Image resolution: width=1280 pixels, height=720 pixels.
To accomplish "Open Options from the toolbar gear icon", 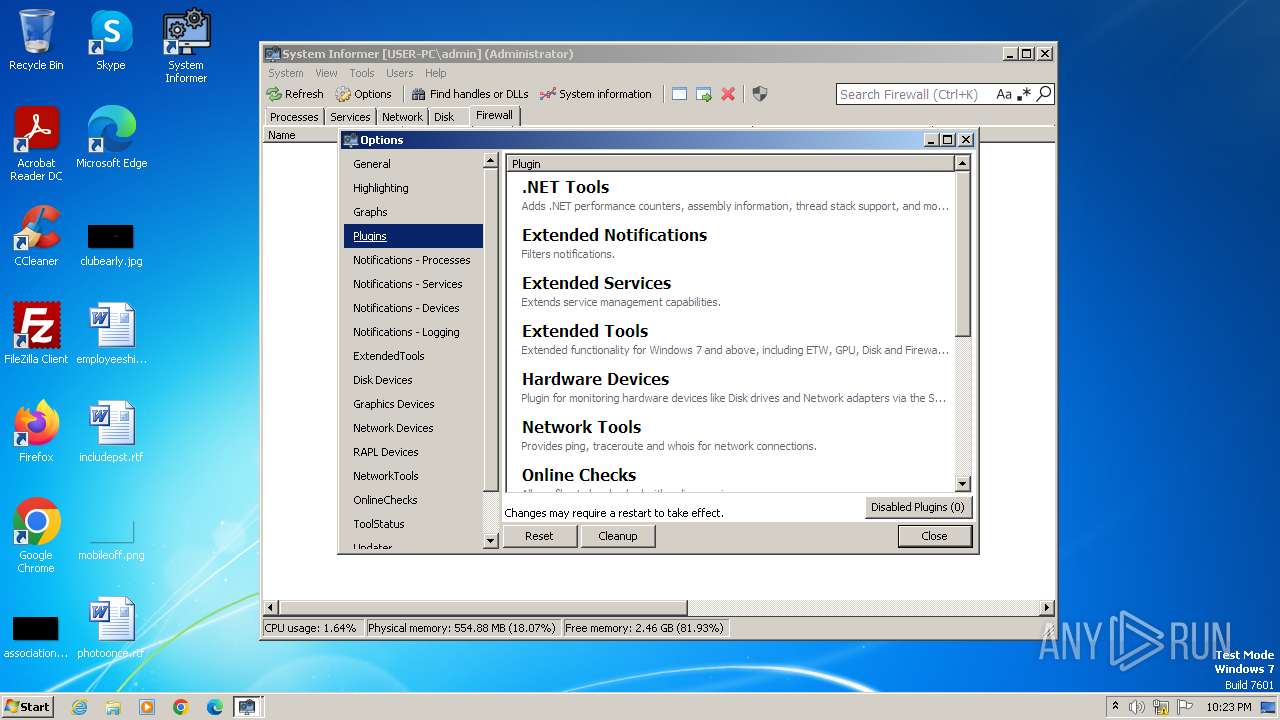I will (363, 94).
